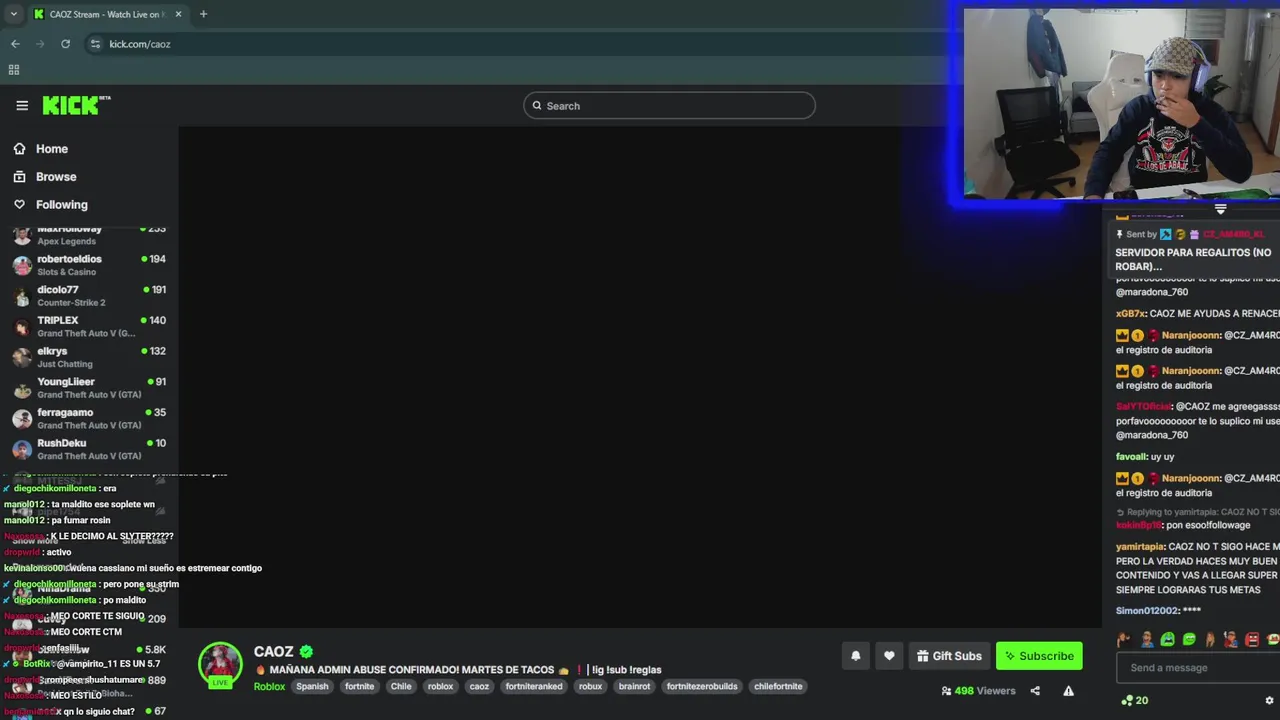Select the Chile tag
This screenshot has width=1280, height=720.
[401, 687]
